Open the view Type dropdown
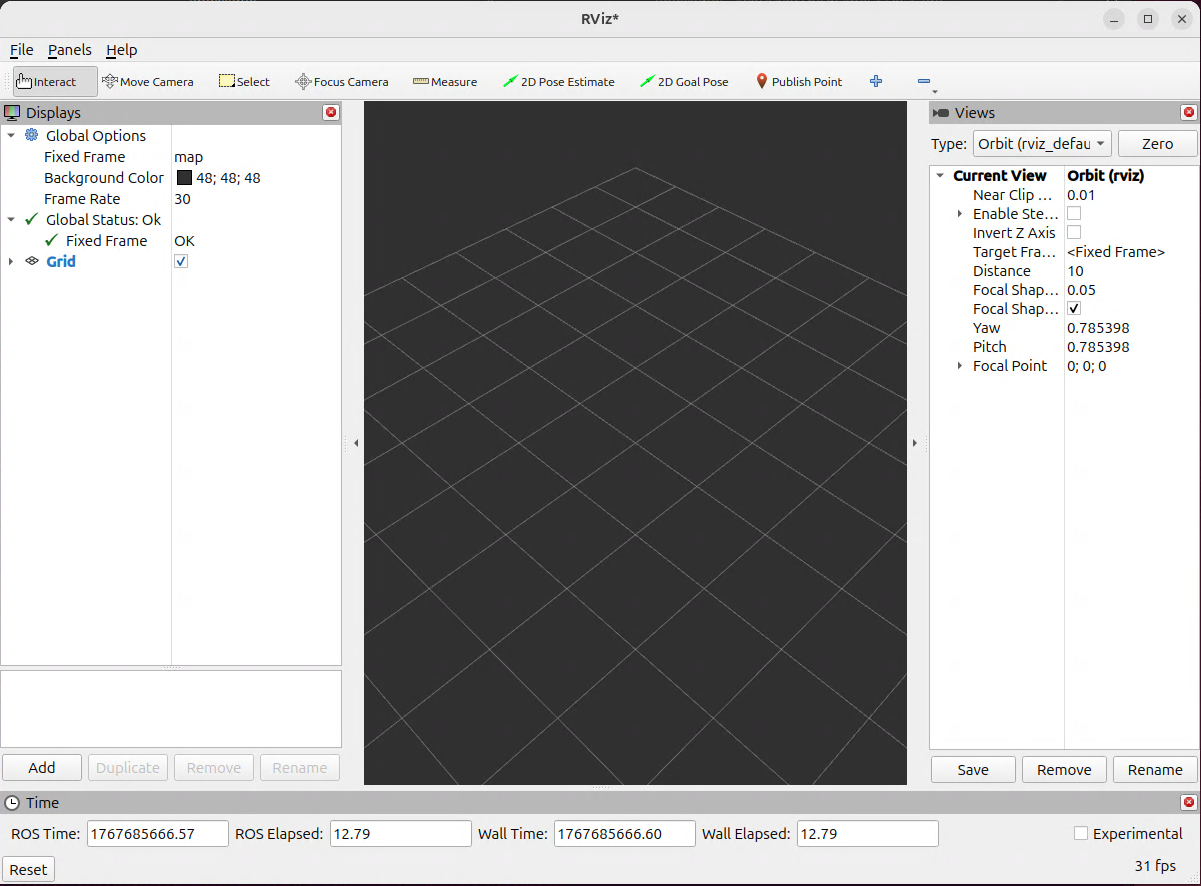The height and width of the screenshot is (886, 1201). pos(1042,144)
